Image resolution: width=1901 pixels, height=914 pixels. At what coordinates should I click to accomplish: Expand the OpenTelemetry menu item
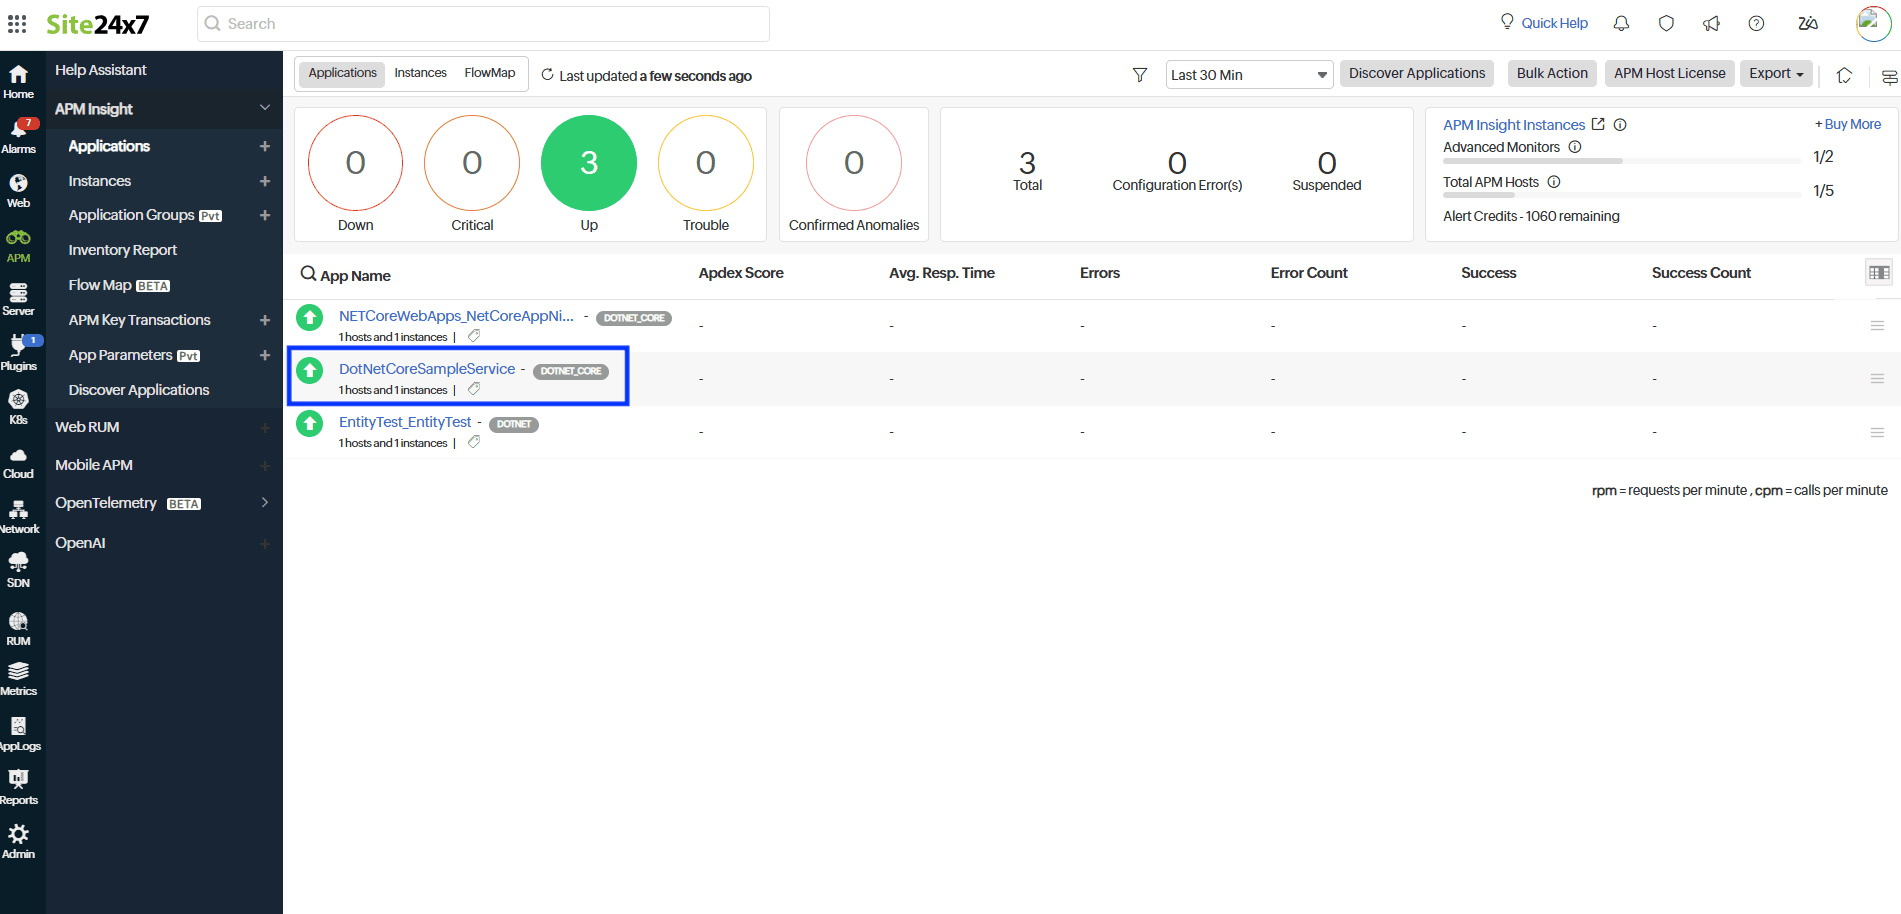pyautogui.click(x=264, y=503)
